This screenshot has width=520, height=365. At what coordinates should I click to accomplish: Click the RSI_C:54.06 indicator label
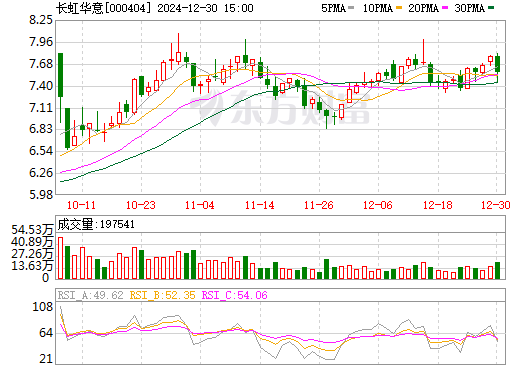[235, 295]
